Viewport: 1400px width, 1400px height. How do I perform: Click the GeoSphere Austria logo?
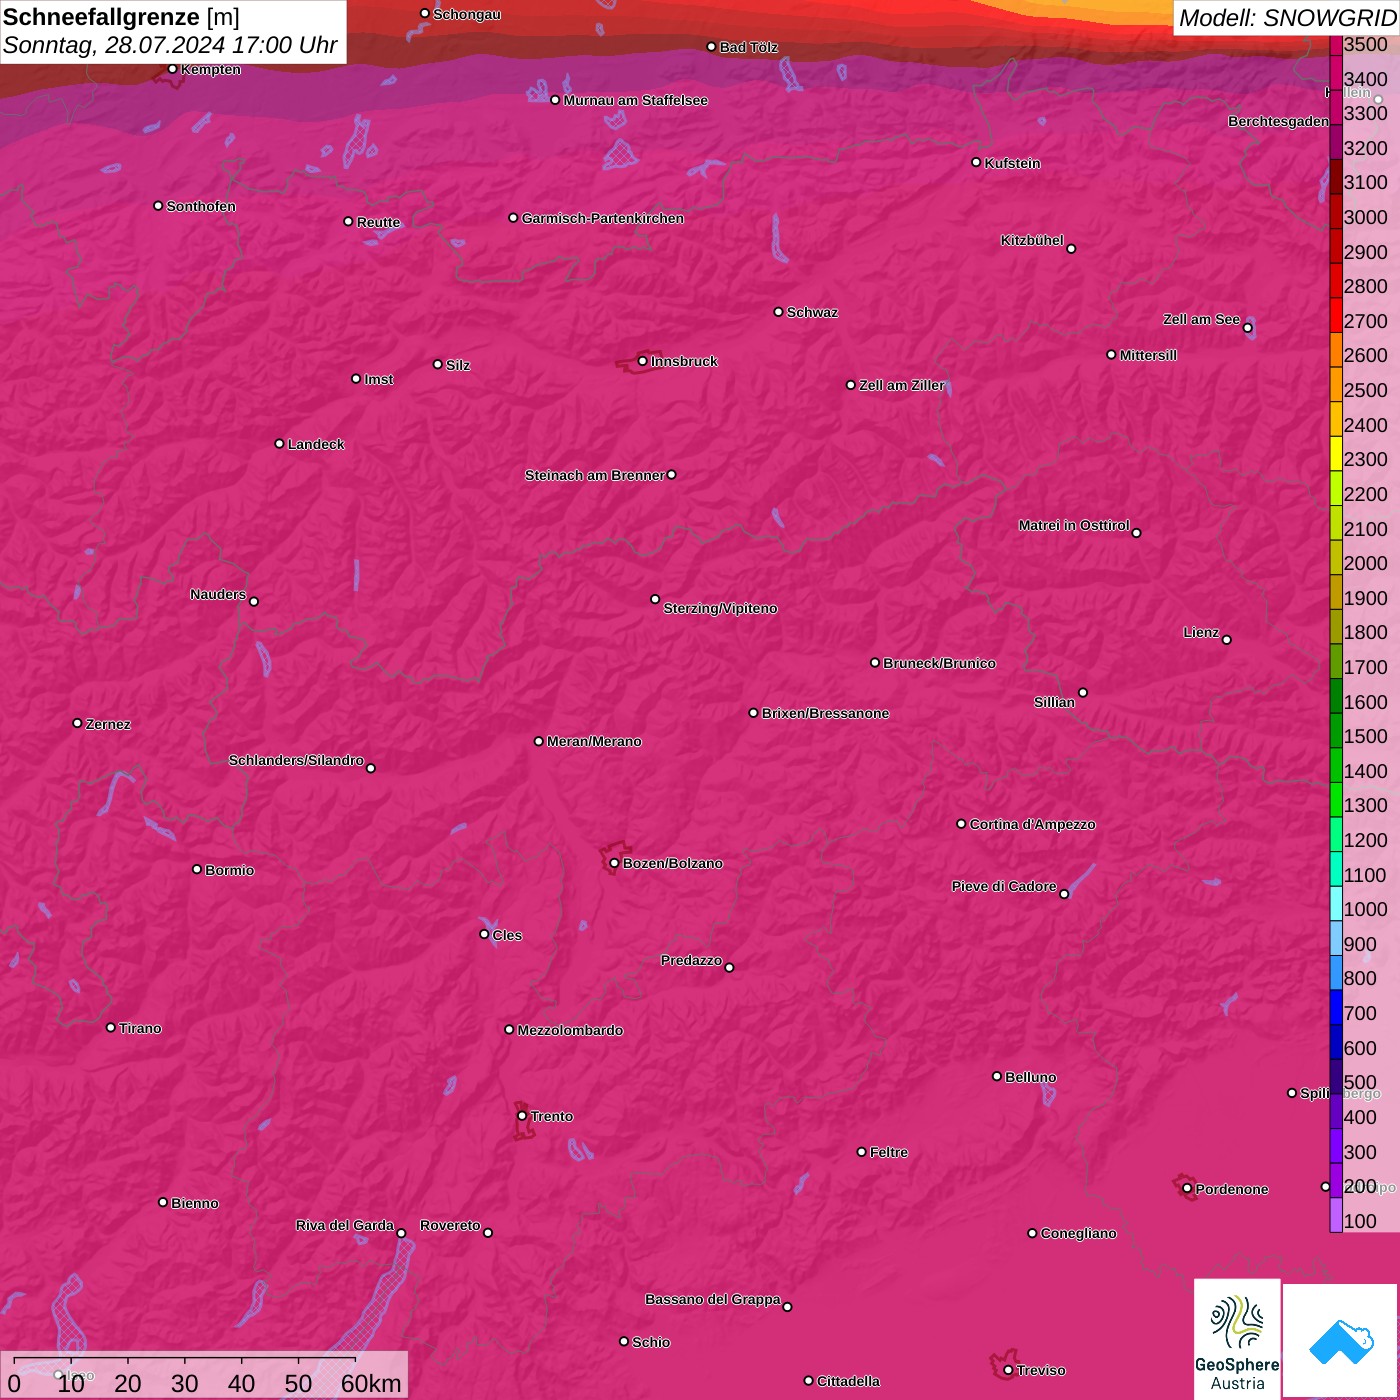[x=1237, y=1339]
